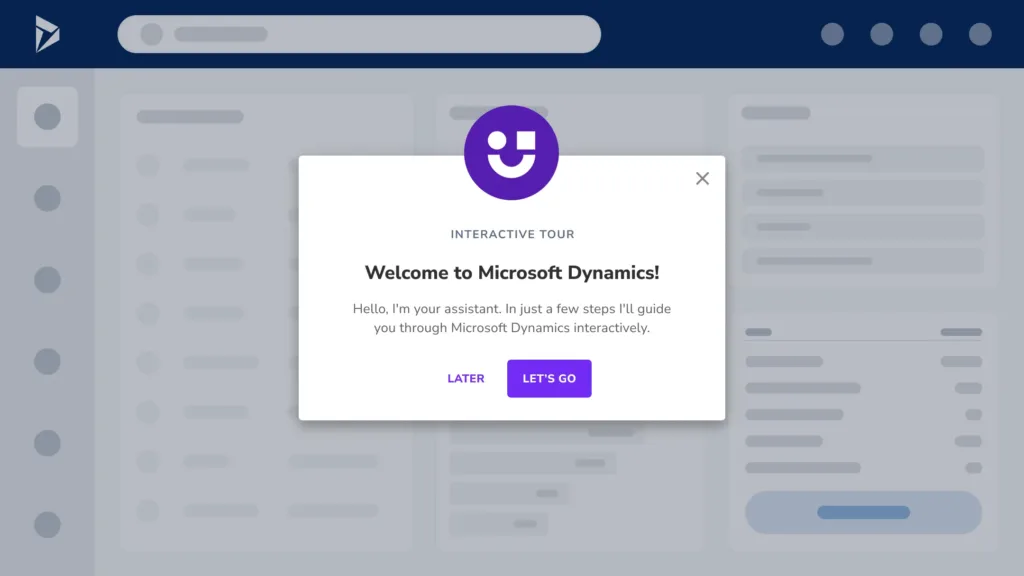Click the search magnifier inside the search bar
This screenshot has width=1024, height=576.
tap(151, 34)
